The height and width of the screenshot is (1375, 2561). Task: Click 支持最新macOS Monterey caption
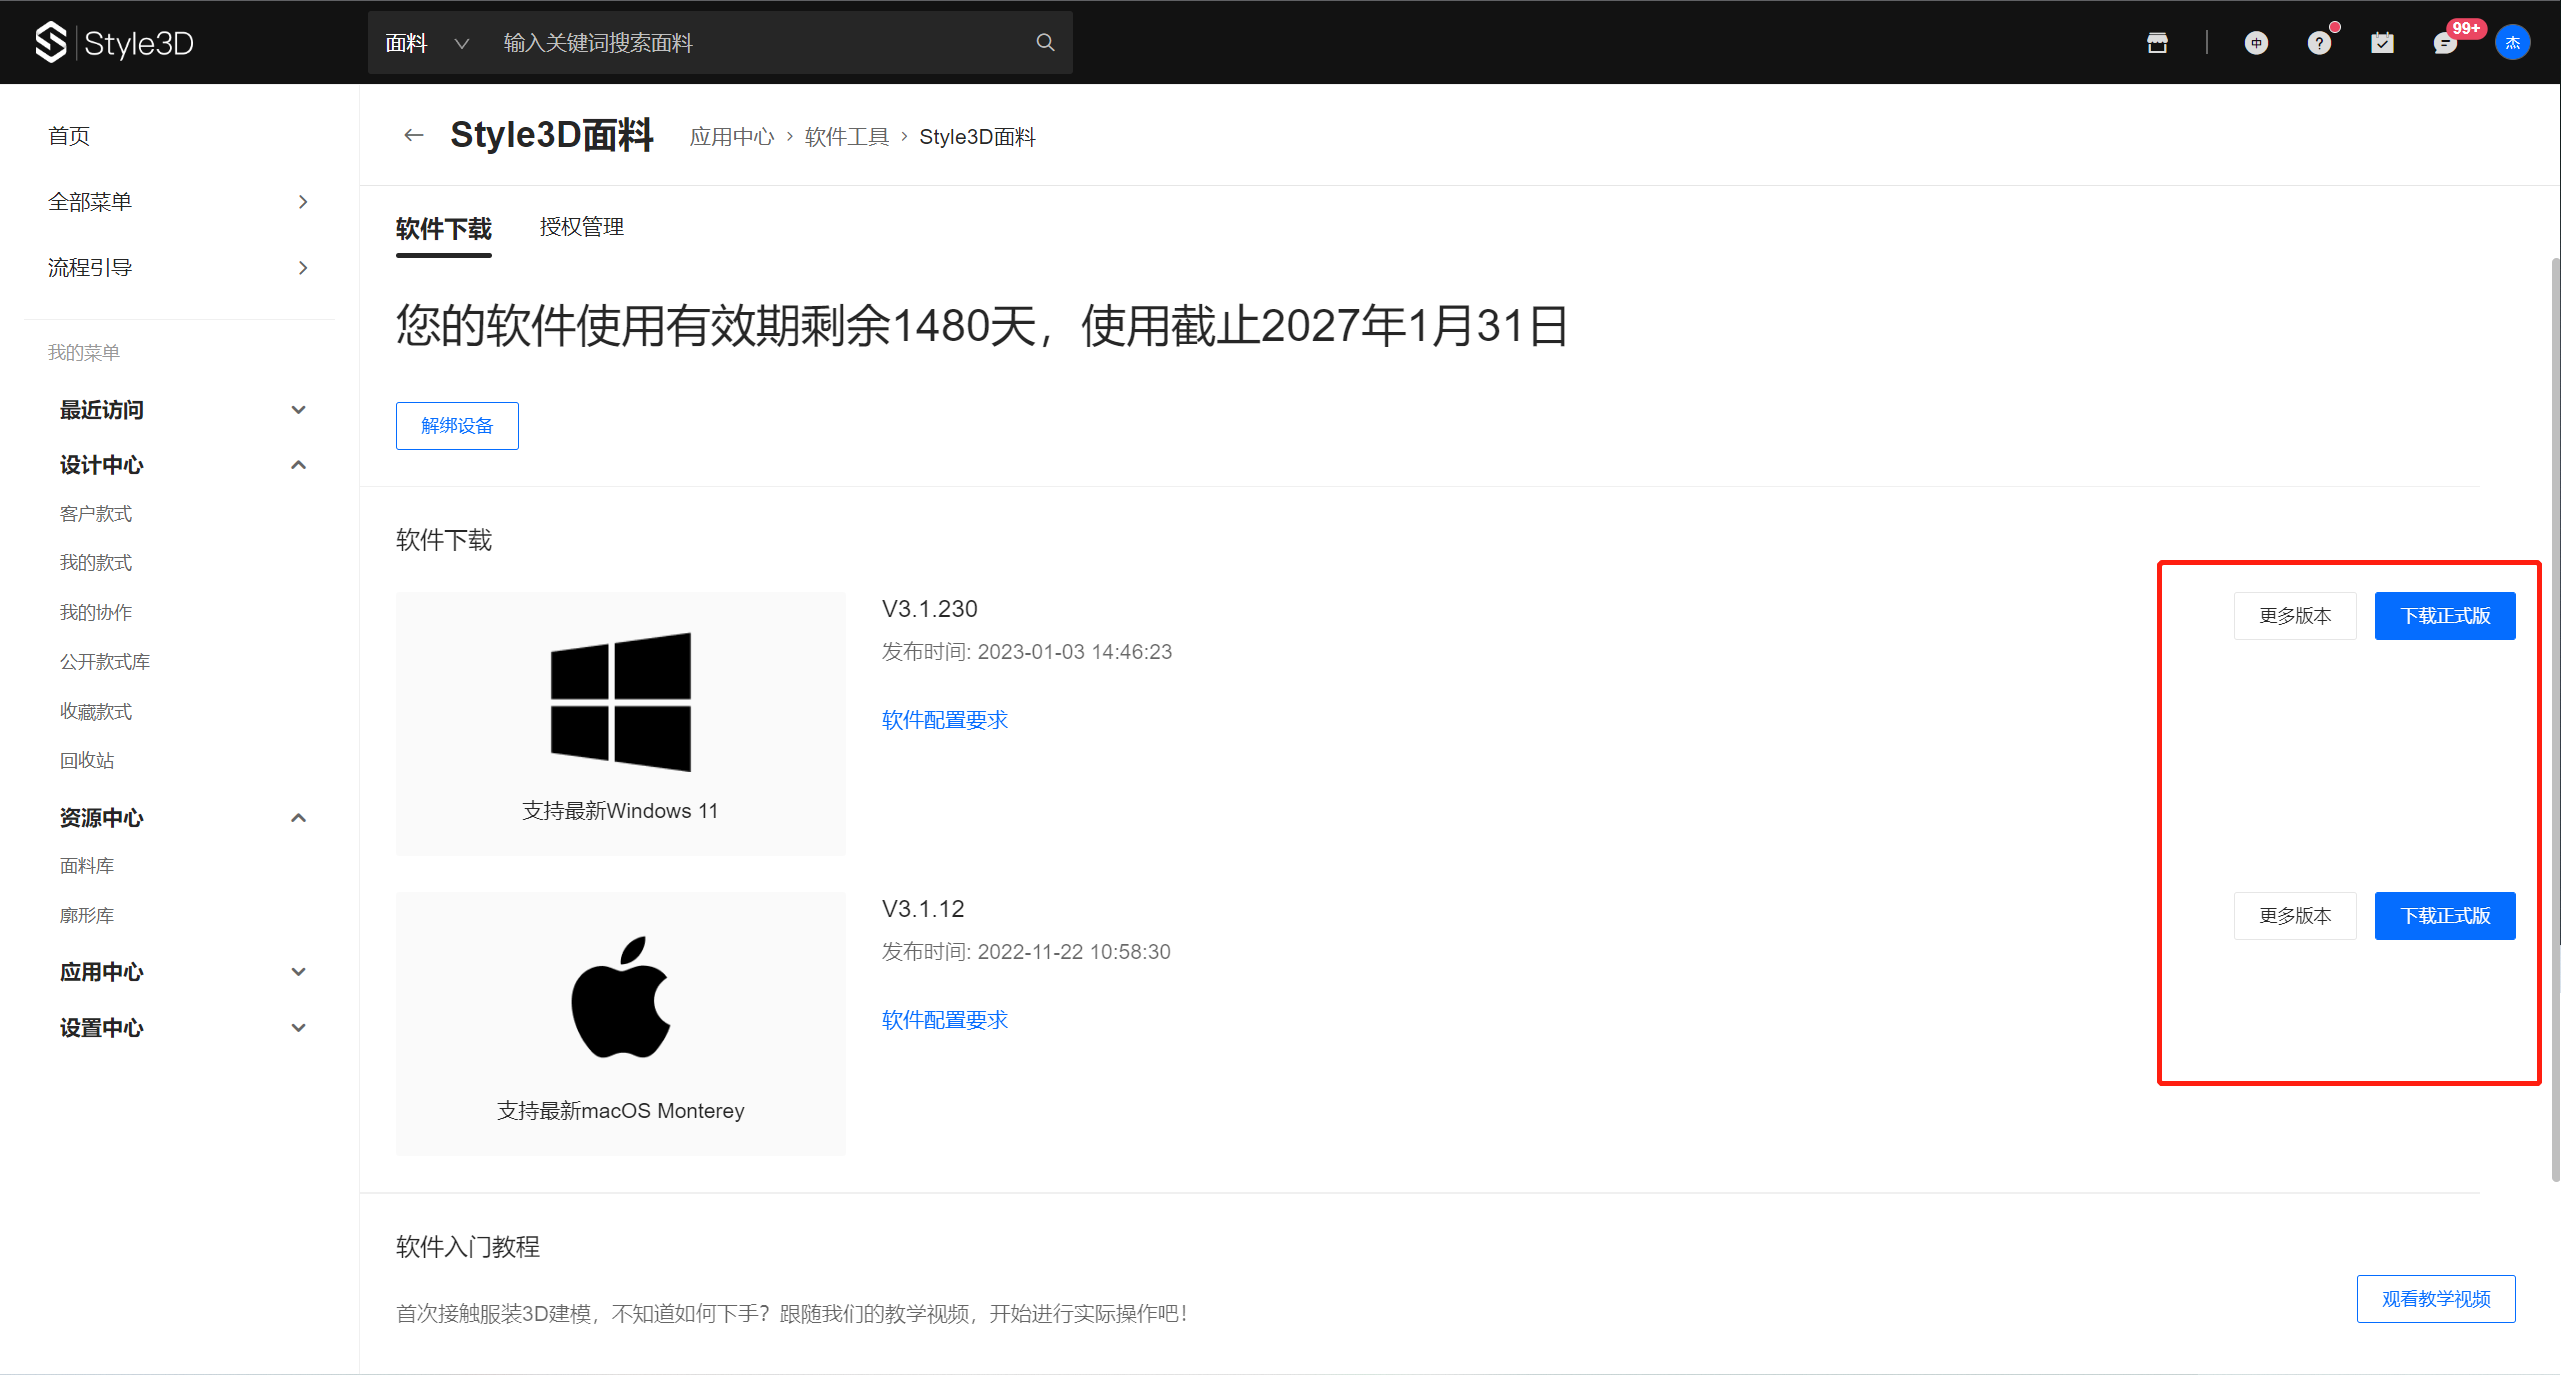(x=620, y=1111)
